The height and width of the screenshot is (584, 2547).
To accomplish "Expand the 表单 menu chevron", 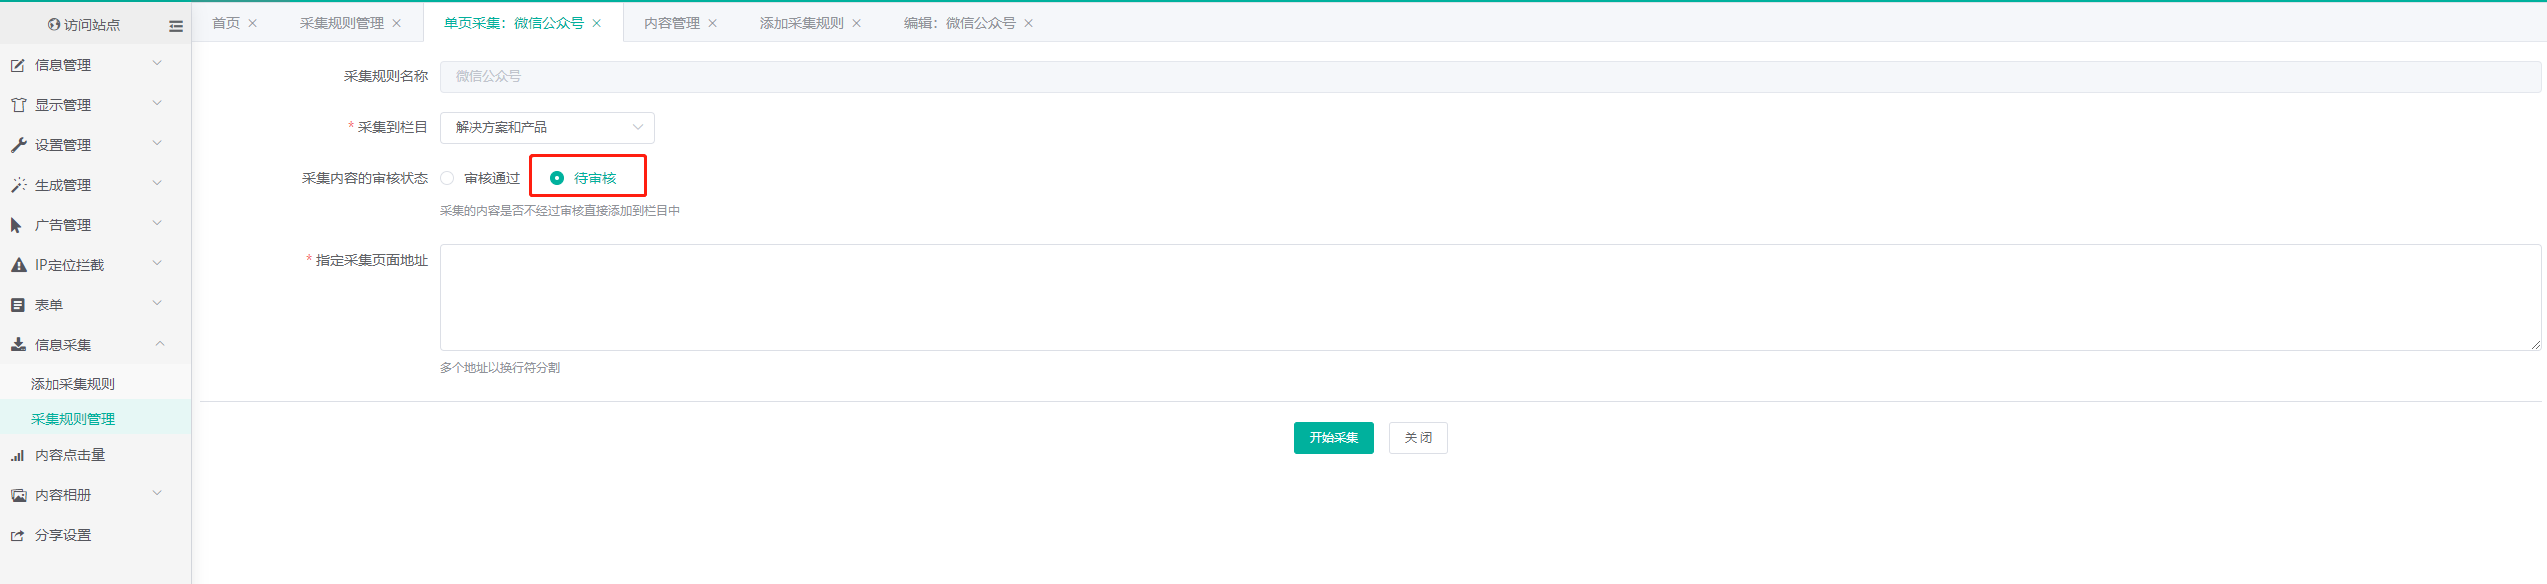I will click(157, 304).
